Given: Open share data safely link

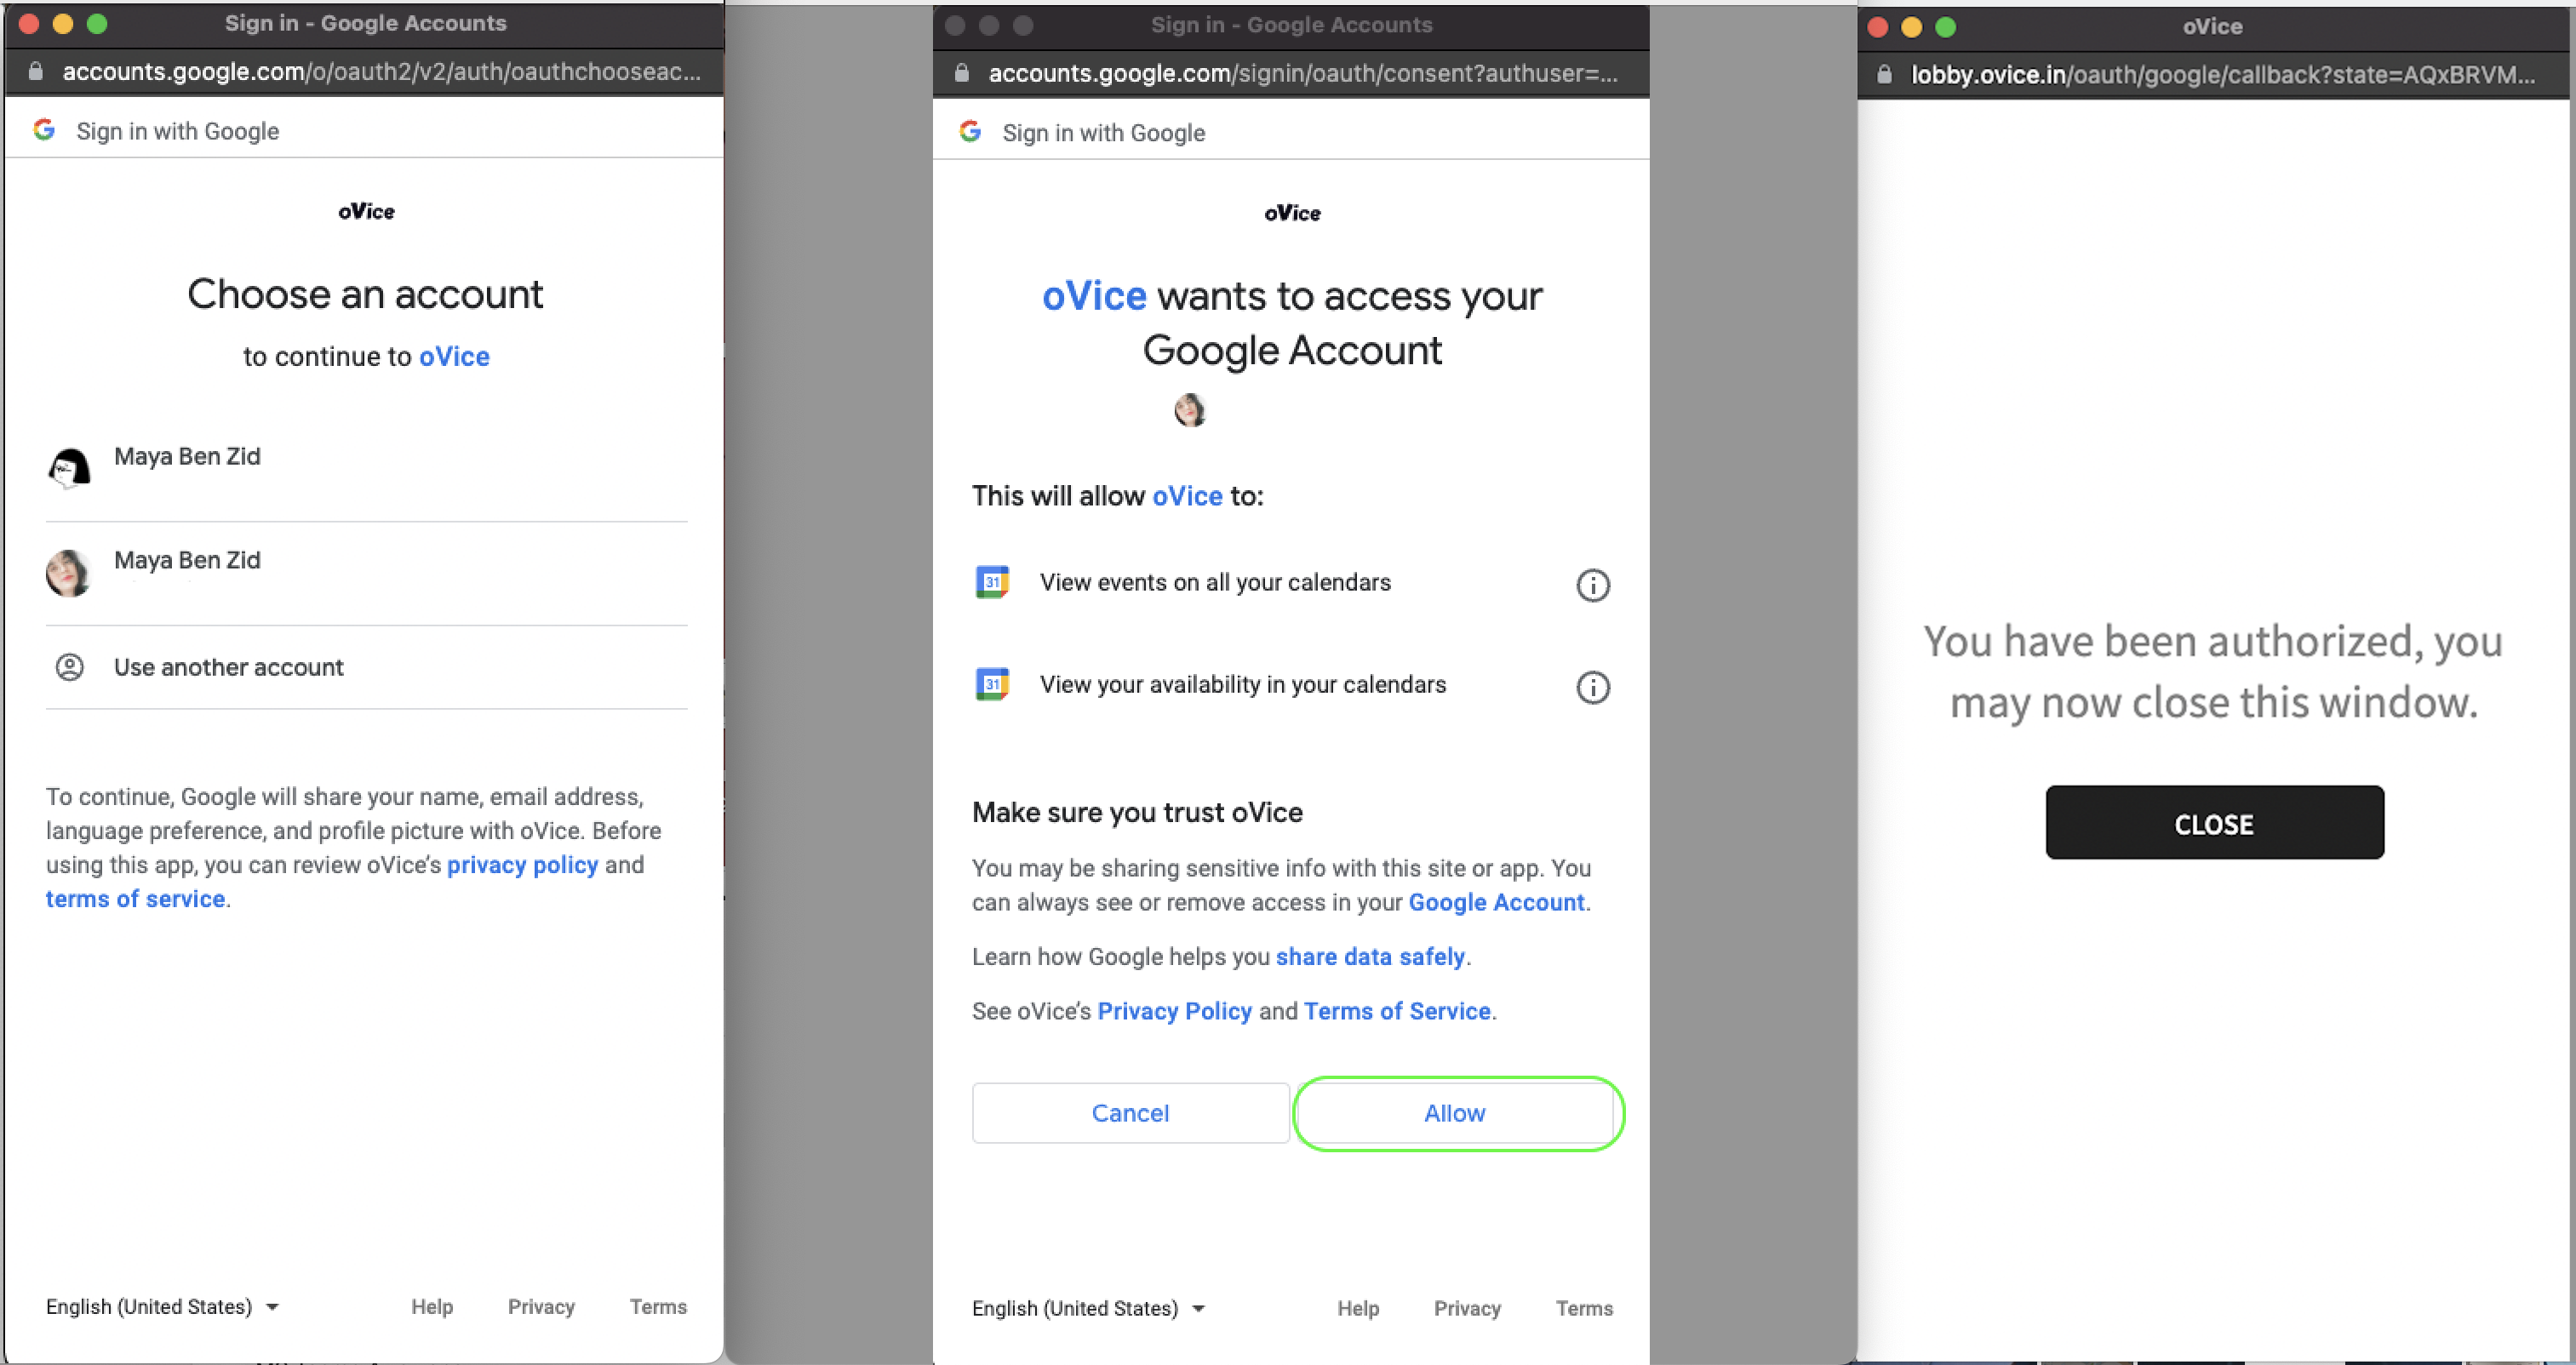Looking at the screenshot, I should [x=1370, y=956].
